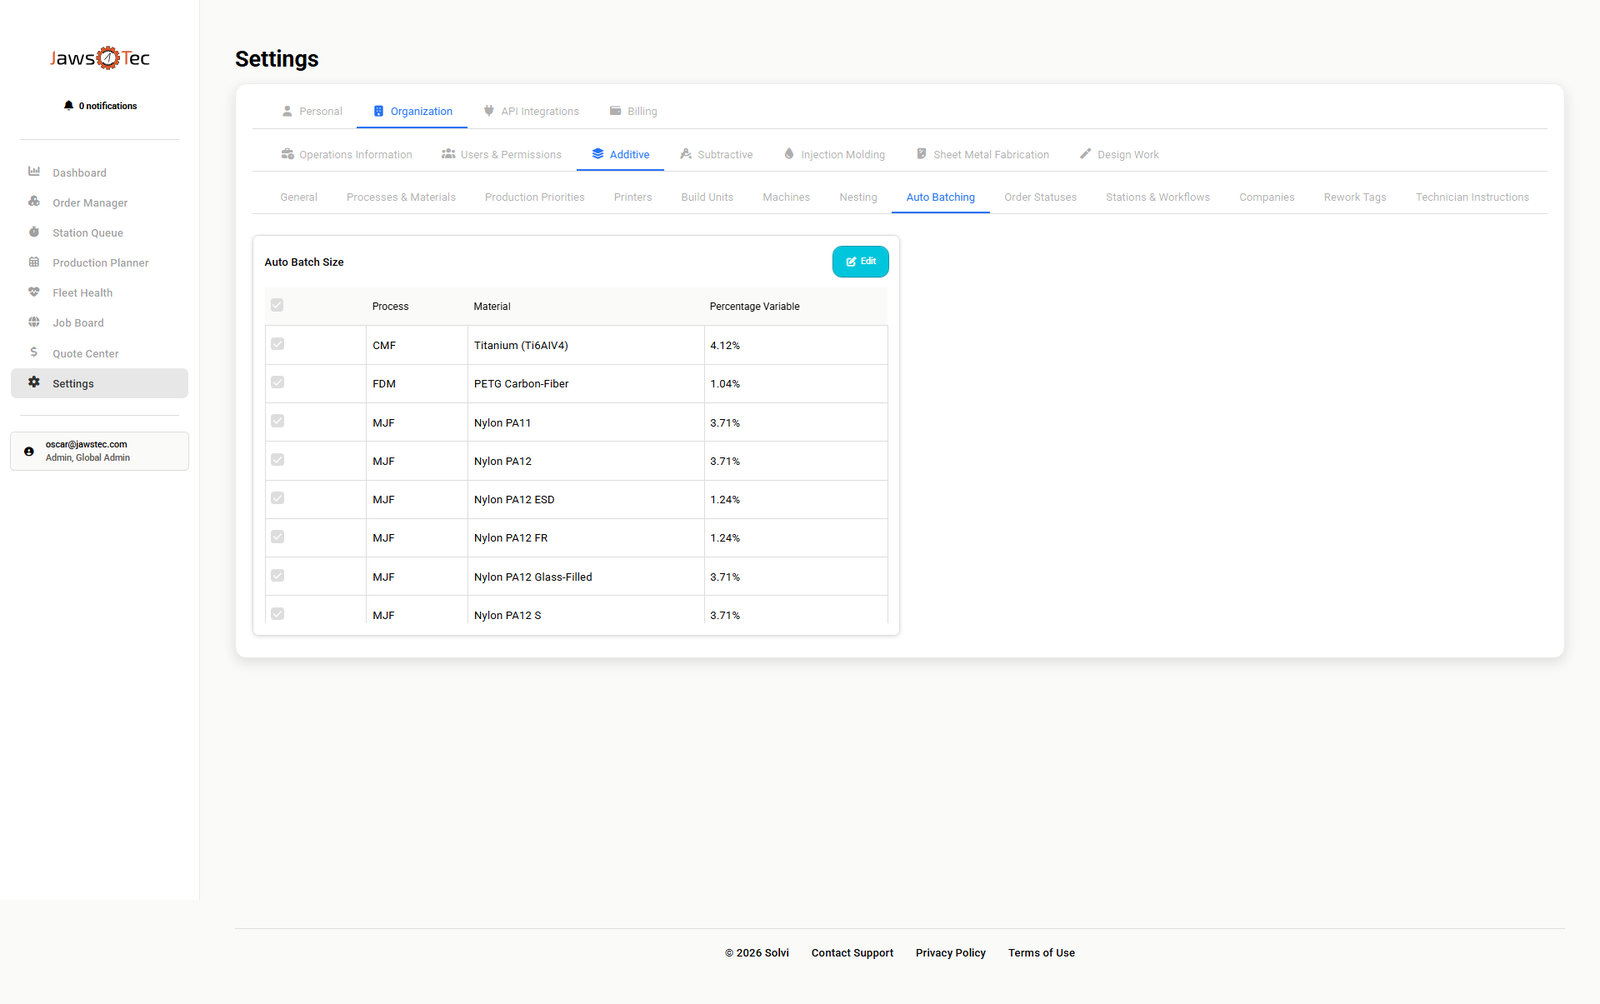This screenshot has width=1600, height=1004.
Task: Click the Settings gear icon
Action: [x=34, y=382]
